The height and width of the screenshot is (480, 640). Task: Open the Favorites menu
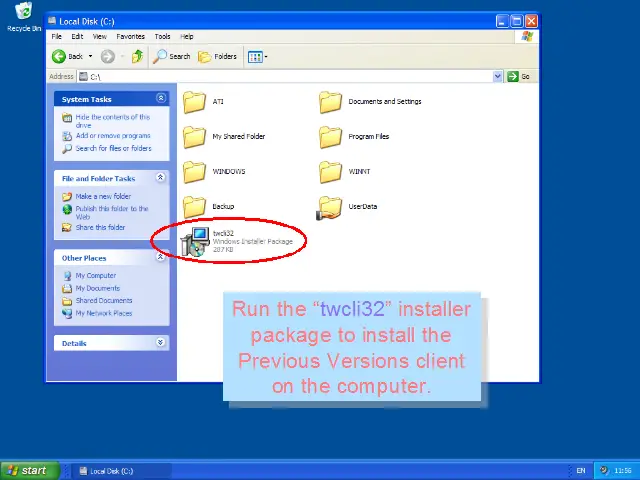pos(131,37)
